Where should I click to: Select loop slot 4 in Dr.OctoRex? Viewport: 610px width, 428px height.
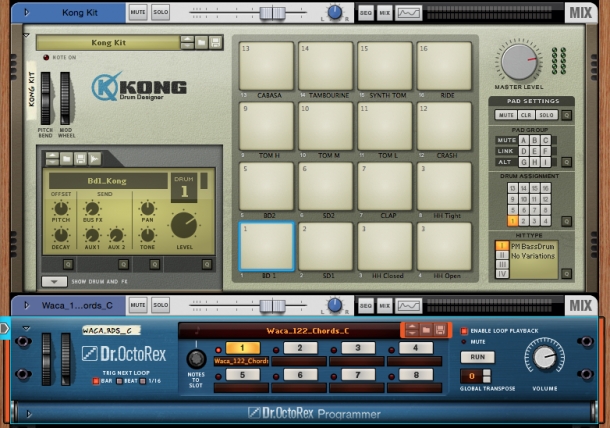(x=416, y=348)
